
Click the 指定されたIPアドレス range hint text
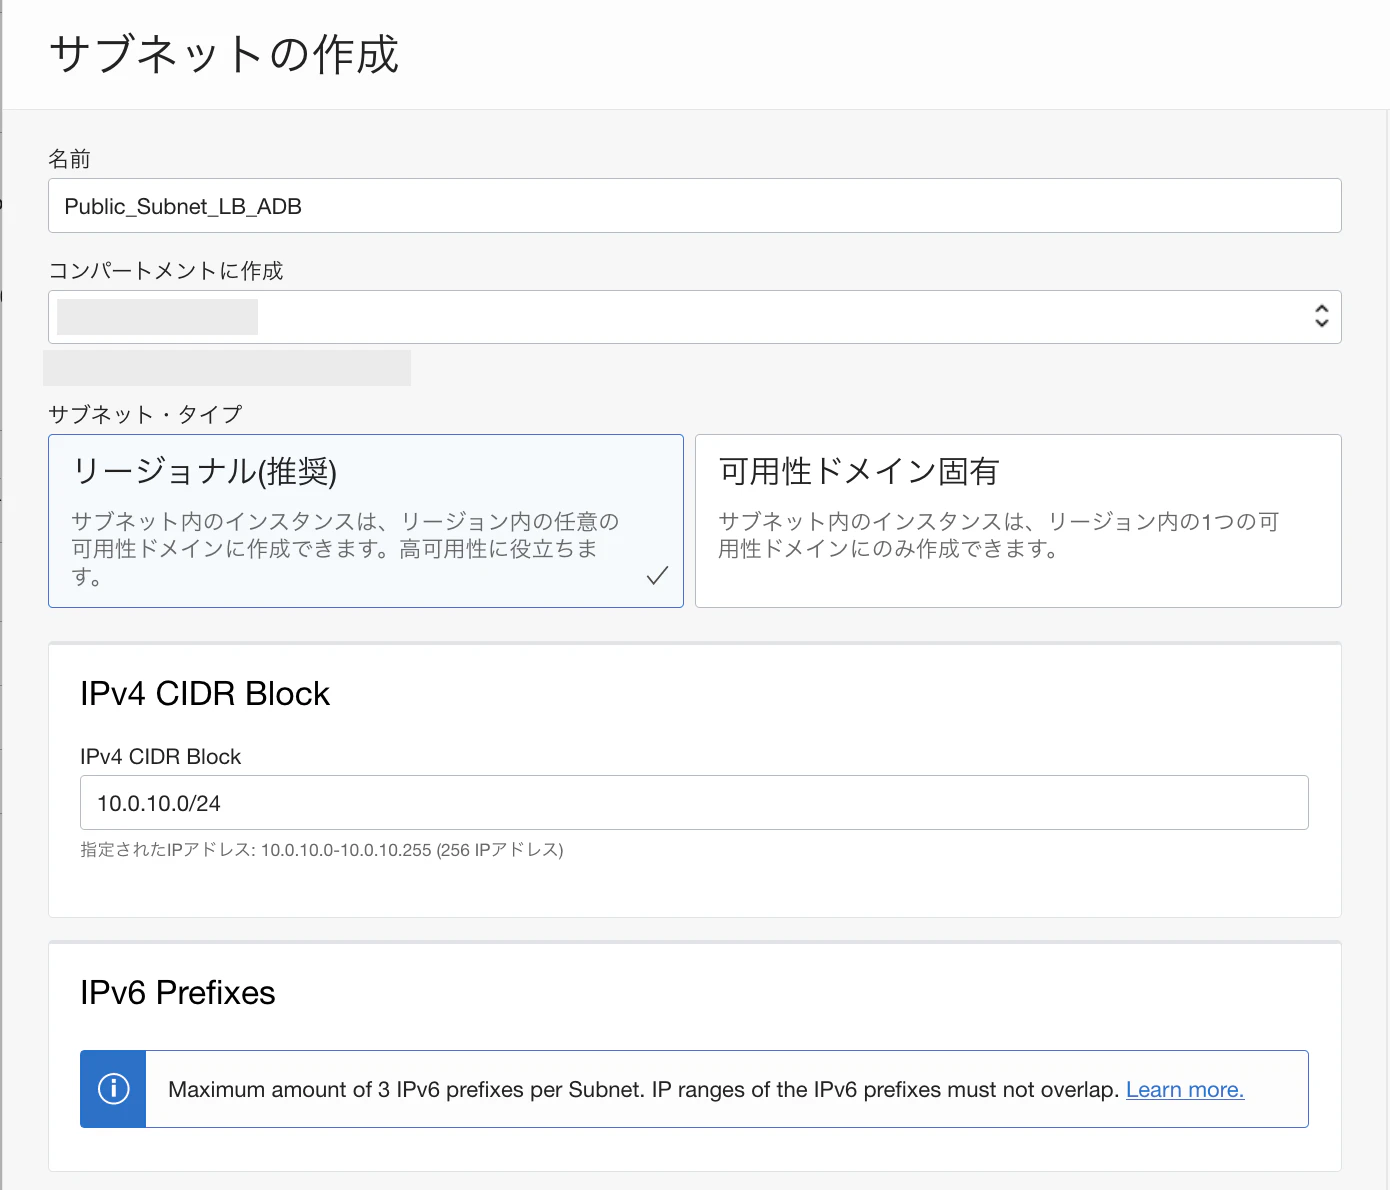coord(322,850)
